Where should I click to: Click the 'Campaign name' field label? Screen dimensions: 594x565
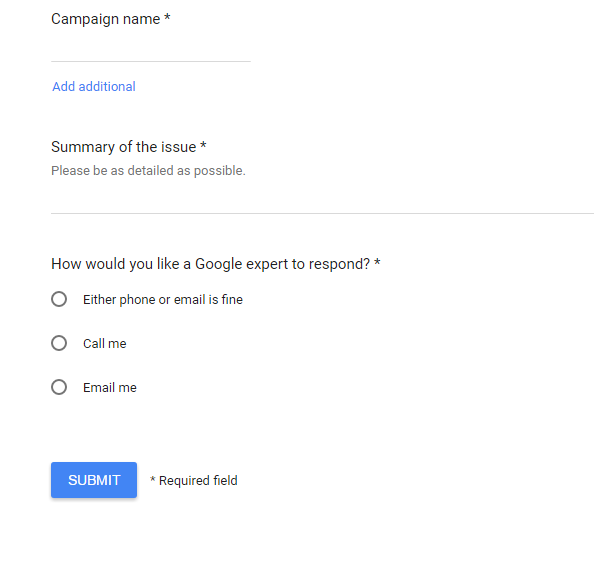106,19
